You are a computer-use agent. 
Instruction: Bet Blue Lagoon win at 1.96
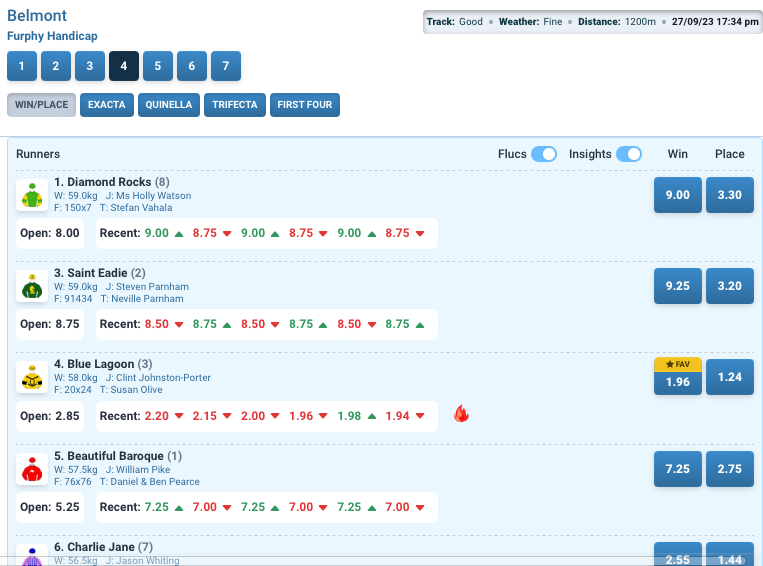tap(677, 382)
